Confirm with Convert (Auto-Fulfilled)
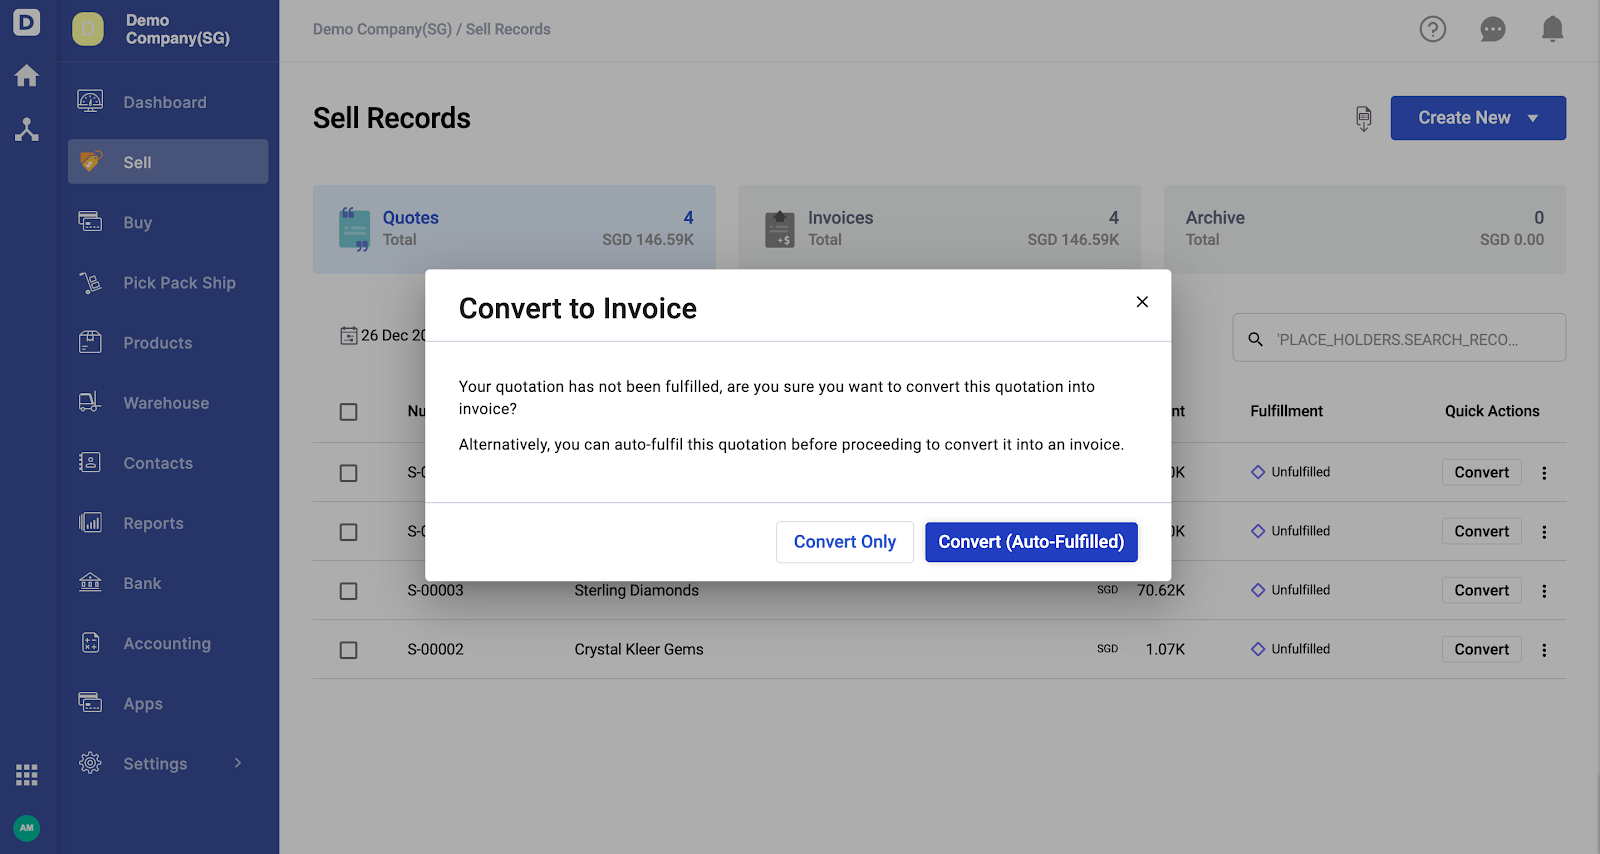Image resolution: width=1600 pixels, height=854 pixels. pyautogui.click(x=1031, y=542)
